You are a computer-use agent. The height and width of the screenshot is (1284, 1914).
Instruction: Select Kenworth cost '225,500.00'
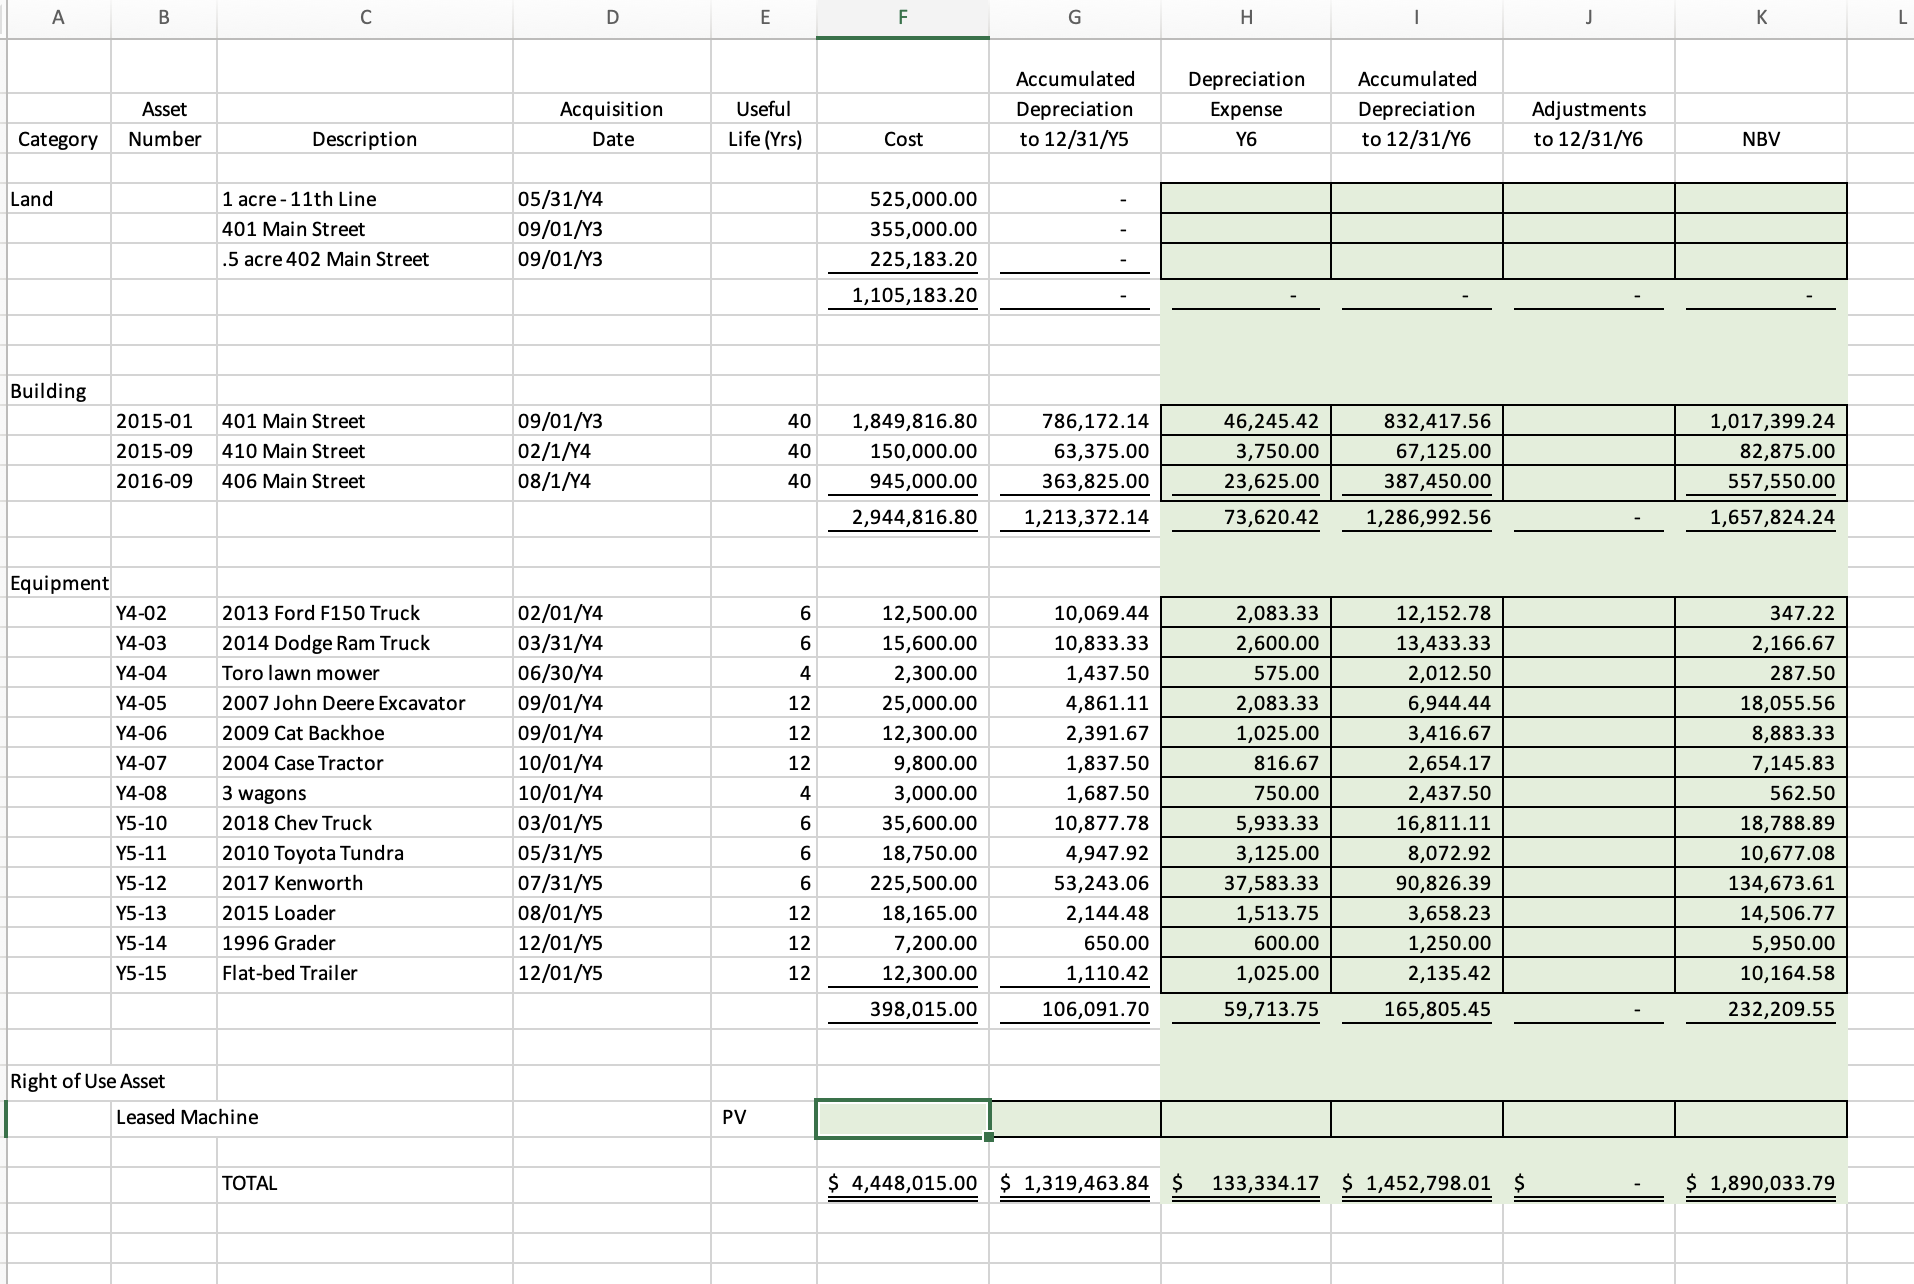tap(903, 883)
